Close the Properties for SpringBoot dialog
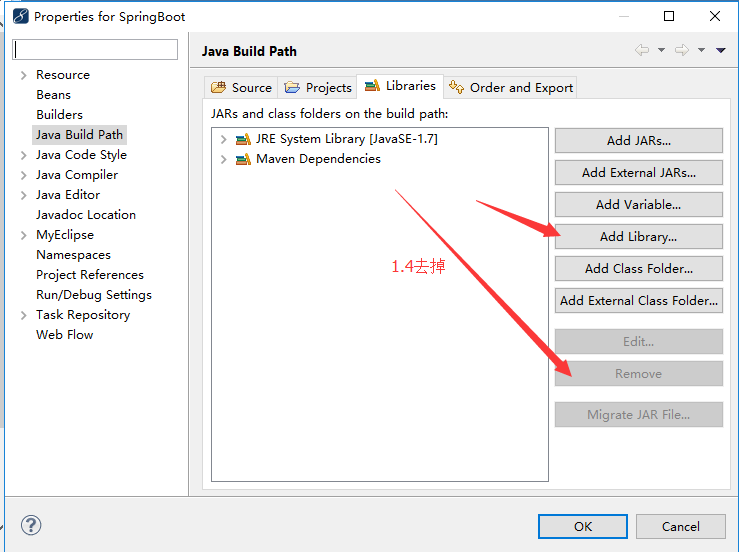Viewport: 739px width, 552px height. coord(714,16)
